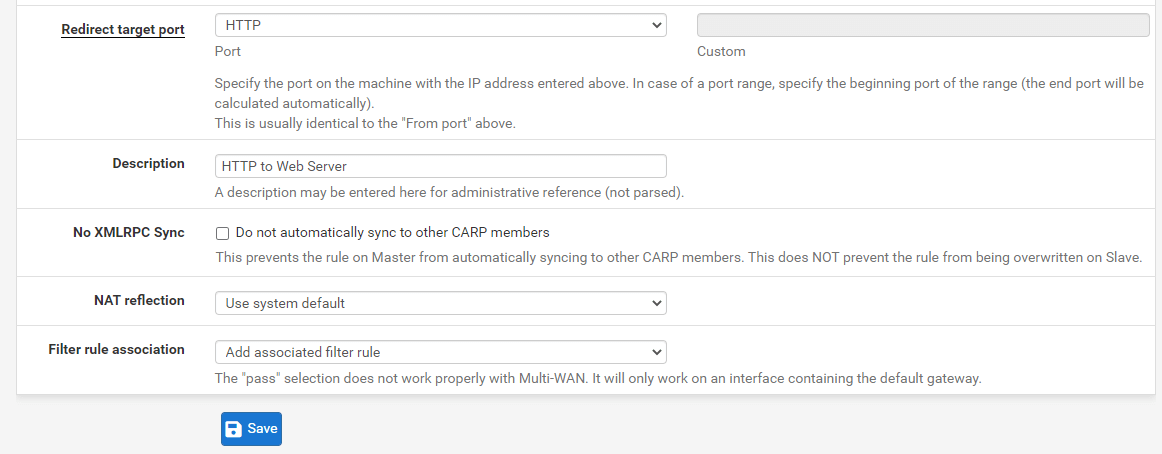Click the Port caption under the dropdown

tap(228, 52)
